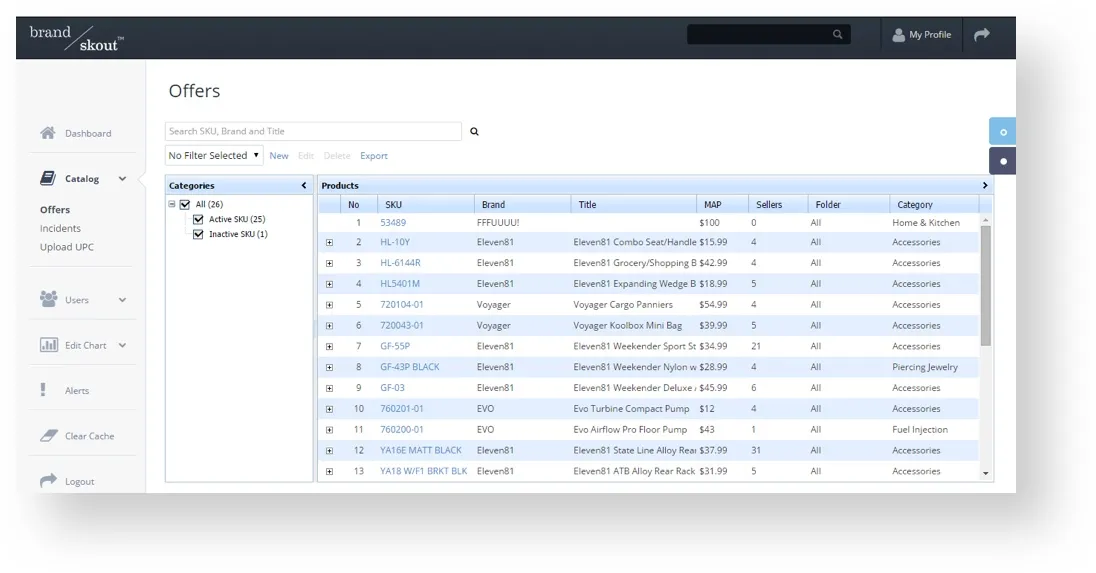Click the Export link
Image resolution: width=1096 pixels, height=573 pixels.
click(x=374, y=156)
